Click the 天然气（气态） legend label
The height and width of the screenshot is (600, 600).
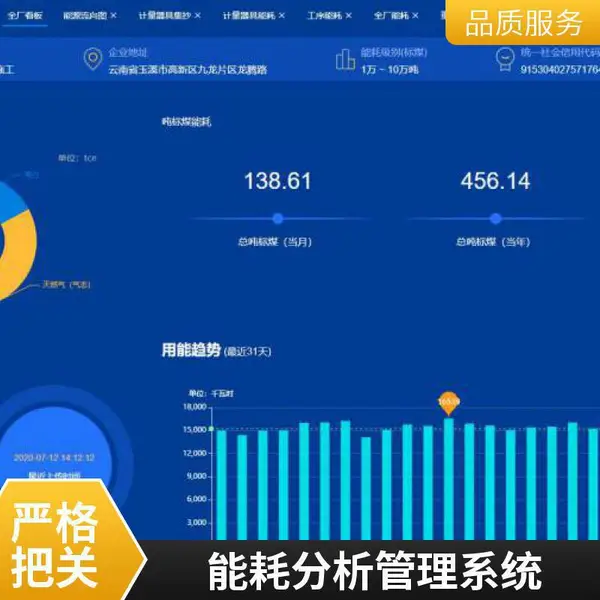click(x=67, y=285)
